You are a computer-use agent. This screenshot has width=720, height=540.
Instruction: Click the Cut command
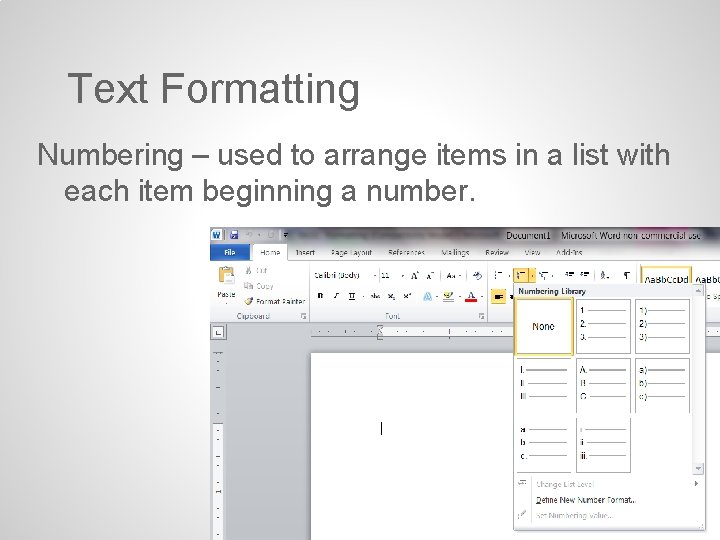(x=256, y=270)
